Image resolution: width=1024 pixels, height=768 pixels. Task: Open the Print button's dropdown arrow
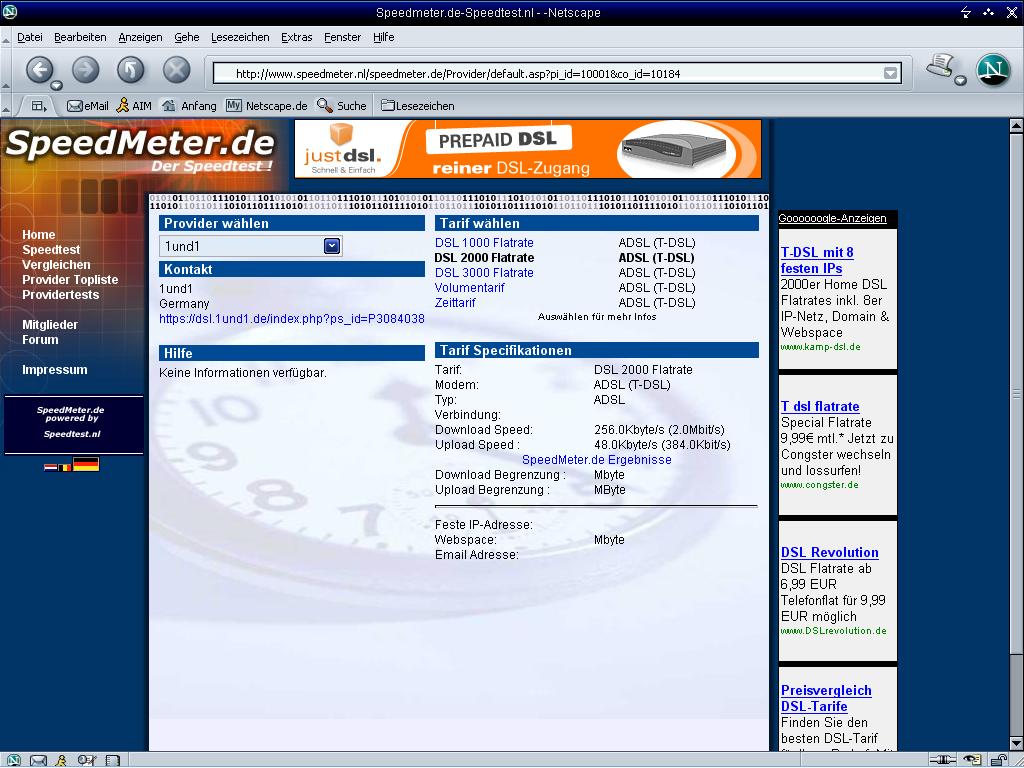[x=960, y=80]
